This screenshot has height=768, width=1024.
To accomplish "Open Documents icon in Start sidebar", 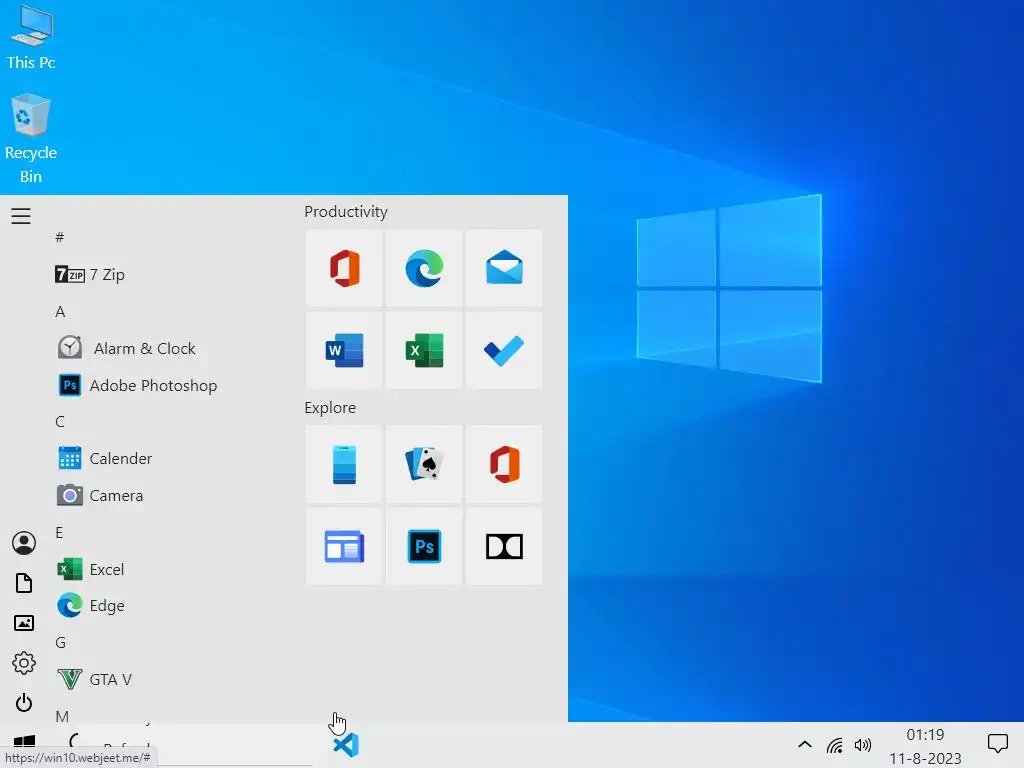I will click(24, 583).
